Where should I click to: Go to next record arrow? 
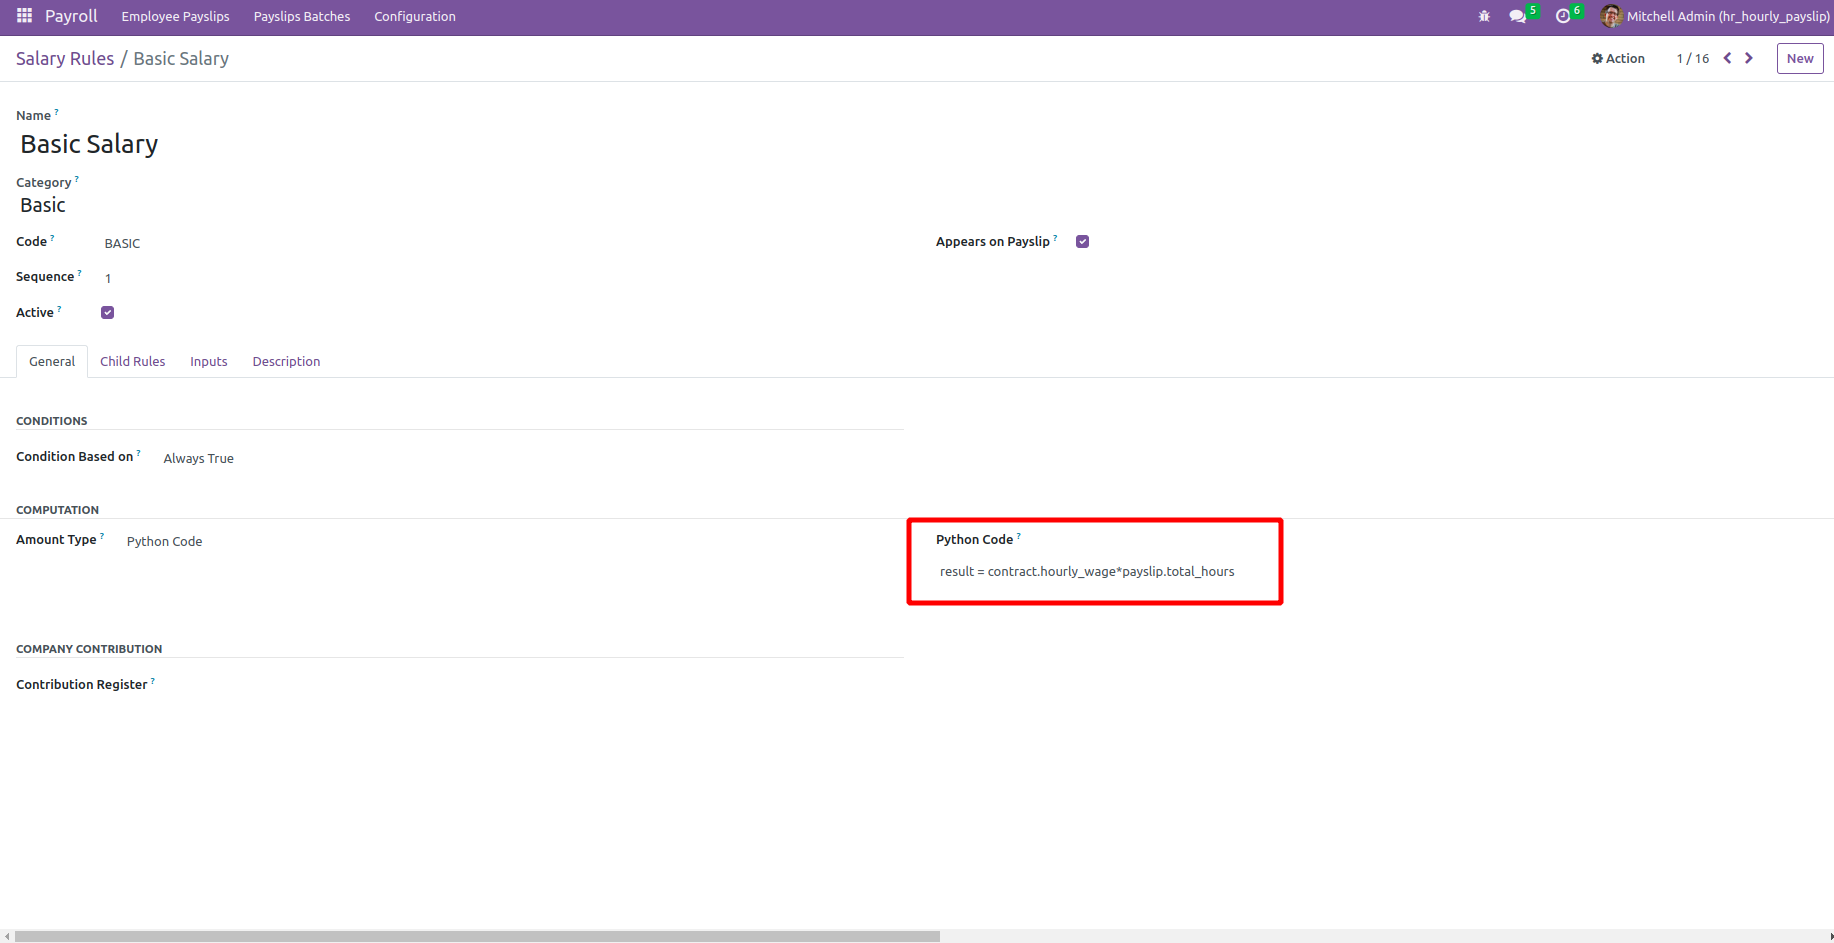coord(1749,58)
